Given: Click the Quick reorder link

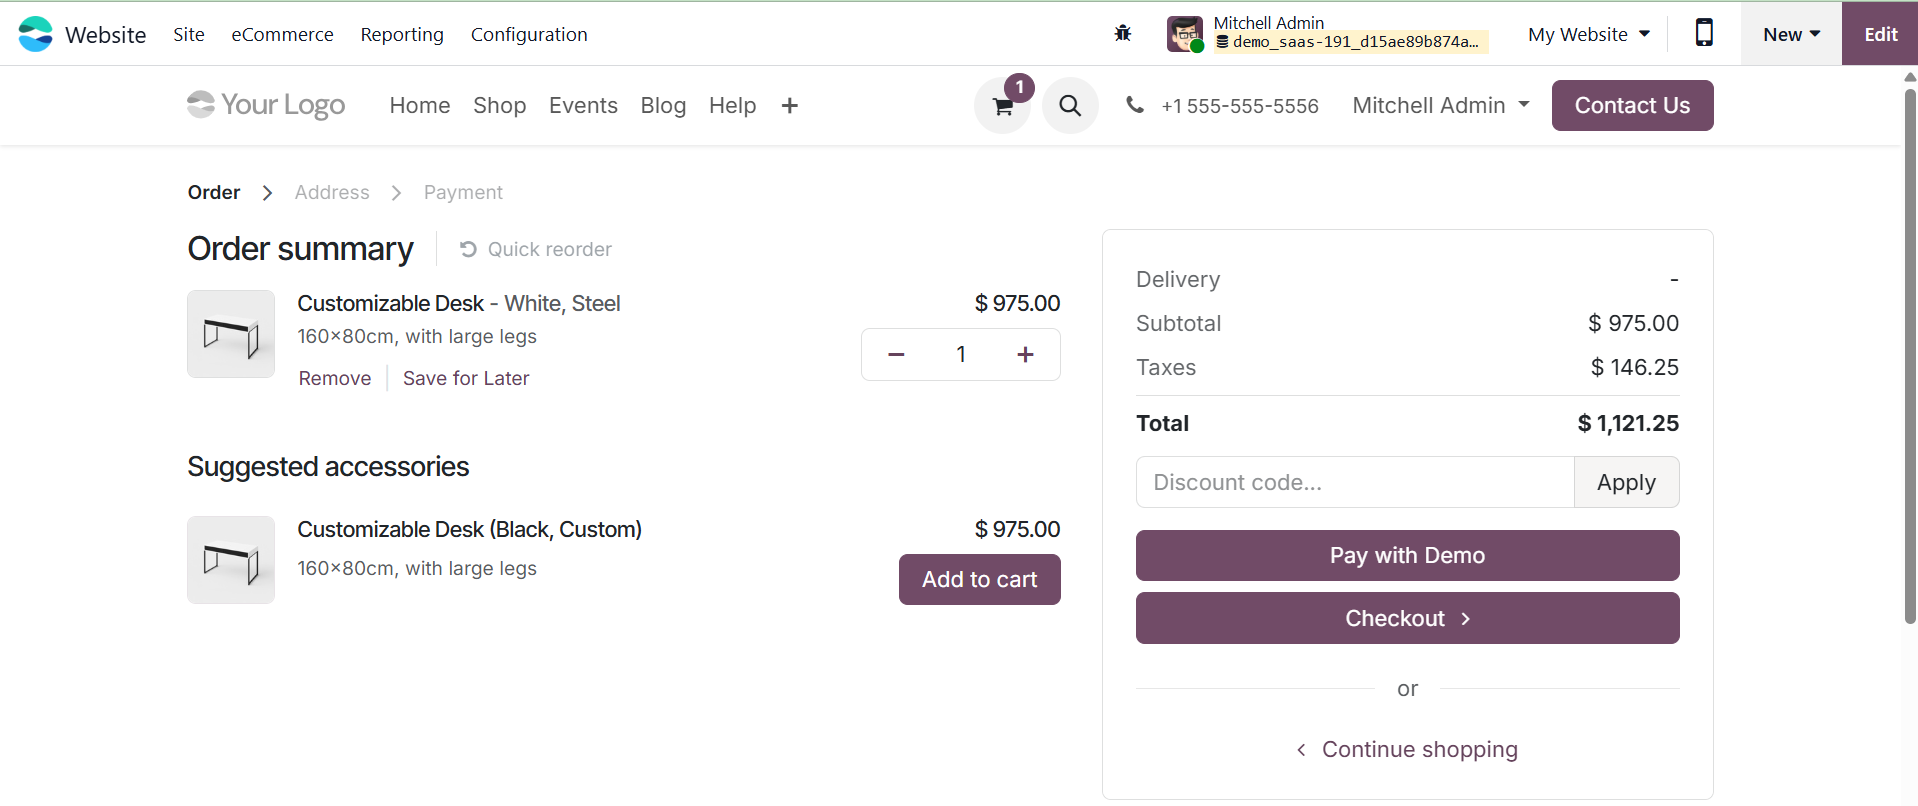Looking at the screenshot, I should (x=536, y=250).
